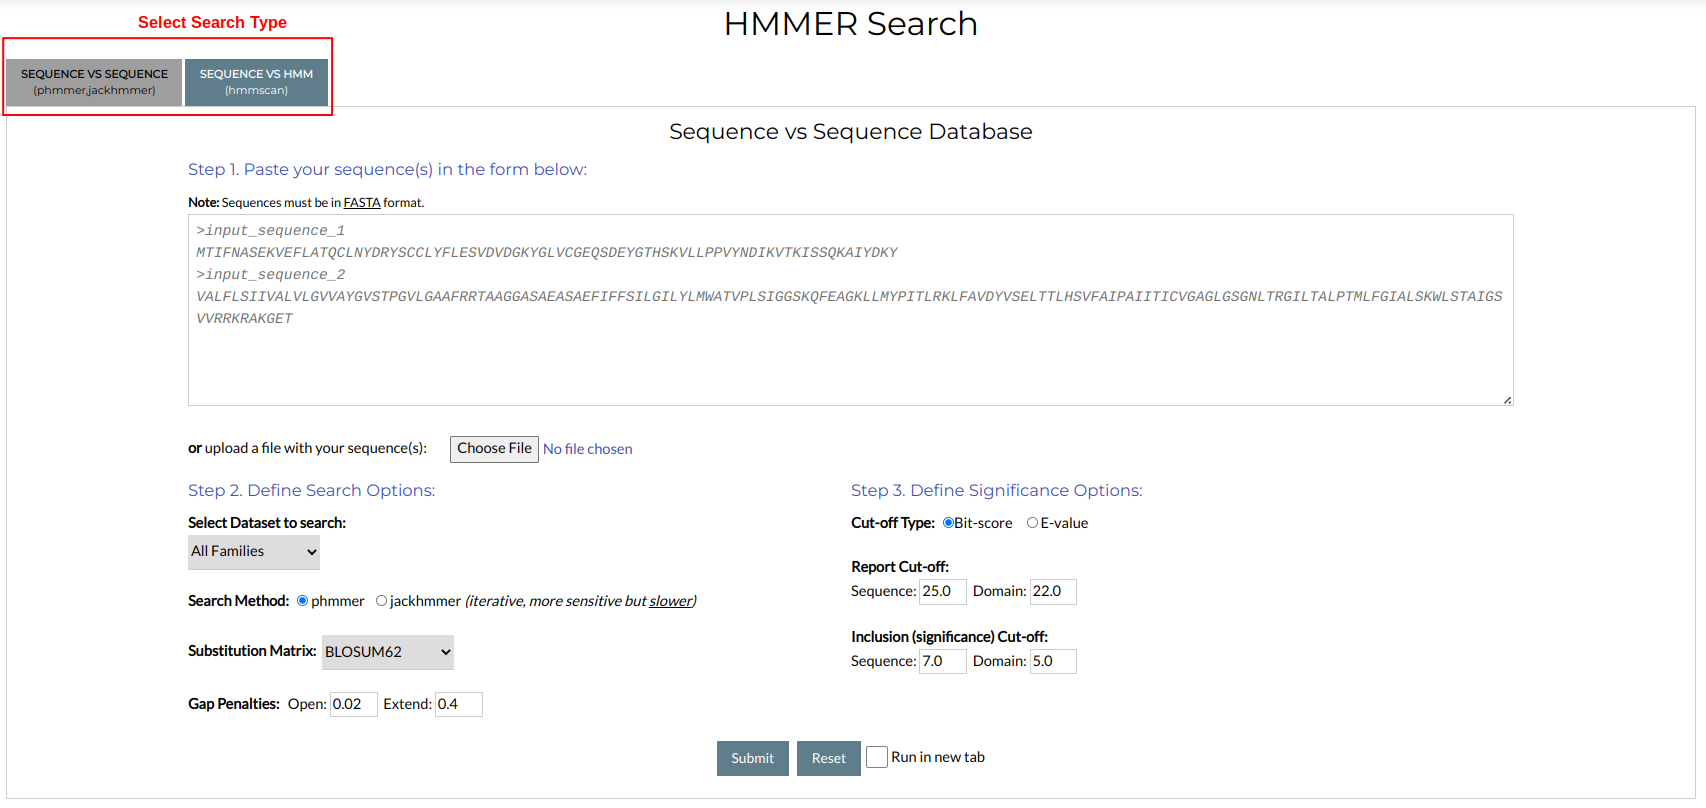Image resolution: width=1706 pixels, height=808 pixels.
Task: Select the jackhmmer search method
Action: (x=381, y=601)
